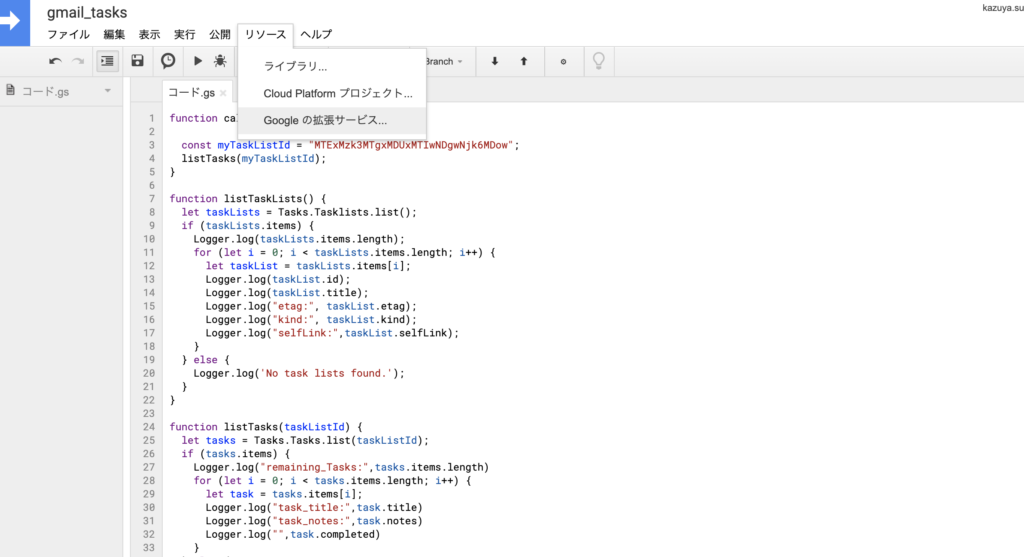Click the コード.gs file document icon
The height and width of the screenshot is (557, 1024).
[x=10, y=90]
